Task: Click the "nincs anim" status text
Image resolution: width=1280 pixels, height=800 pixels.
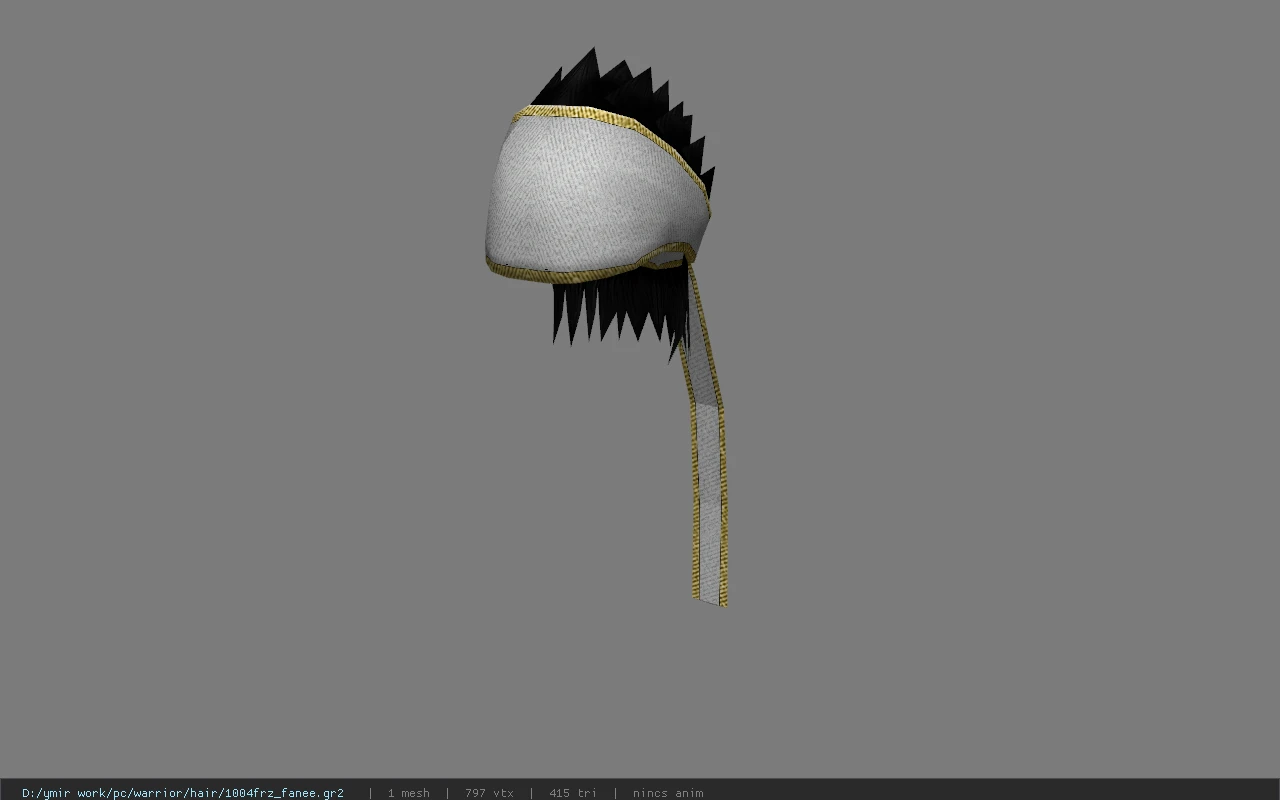Action: 668,793
